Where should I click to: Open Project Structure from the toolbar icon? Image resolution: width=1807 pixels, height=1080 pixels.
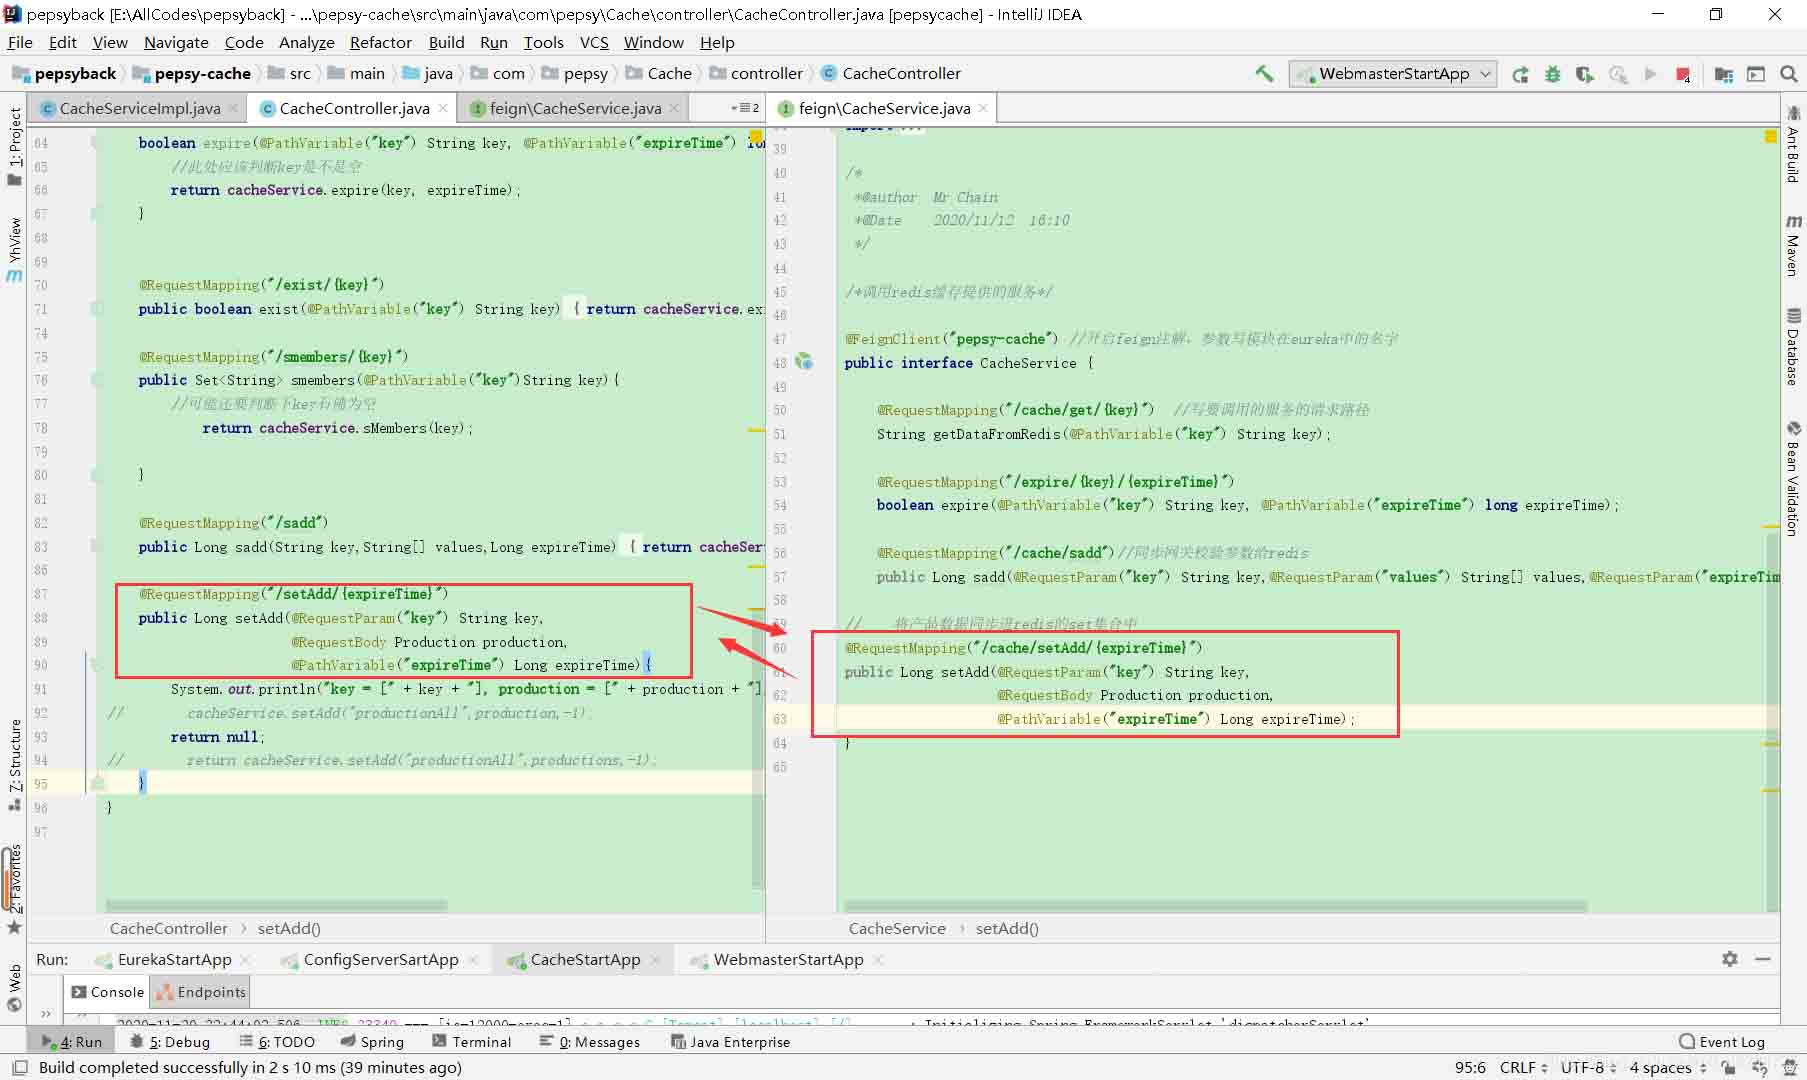pos(1724,74)
